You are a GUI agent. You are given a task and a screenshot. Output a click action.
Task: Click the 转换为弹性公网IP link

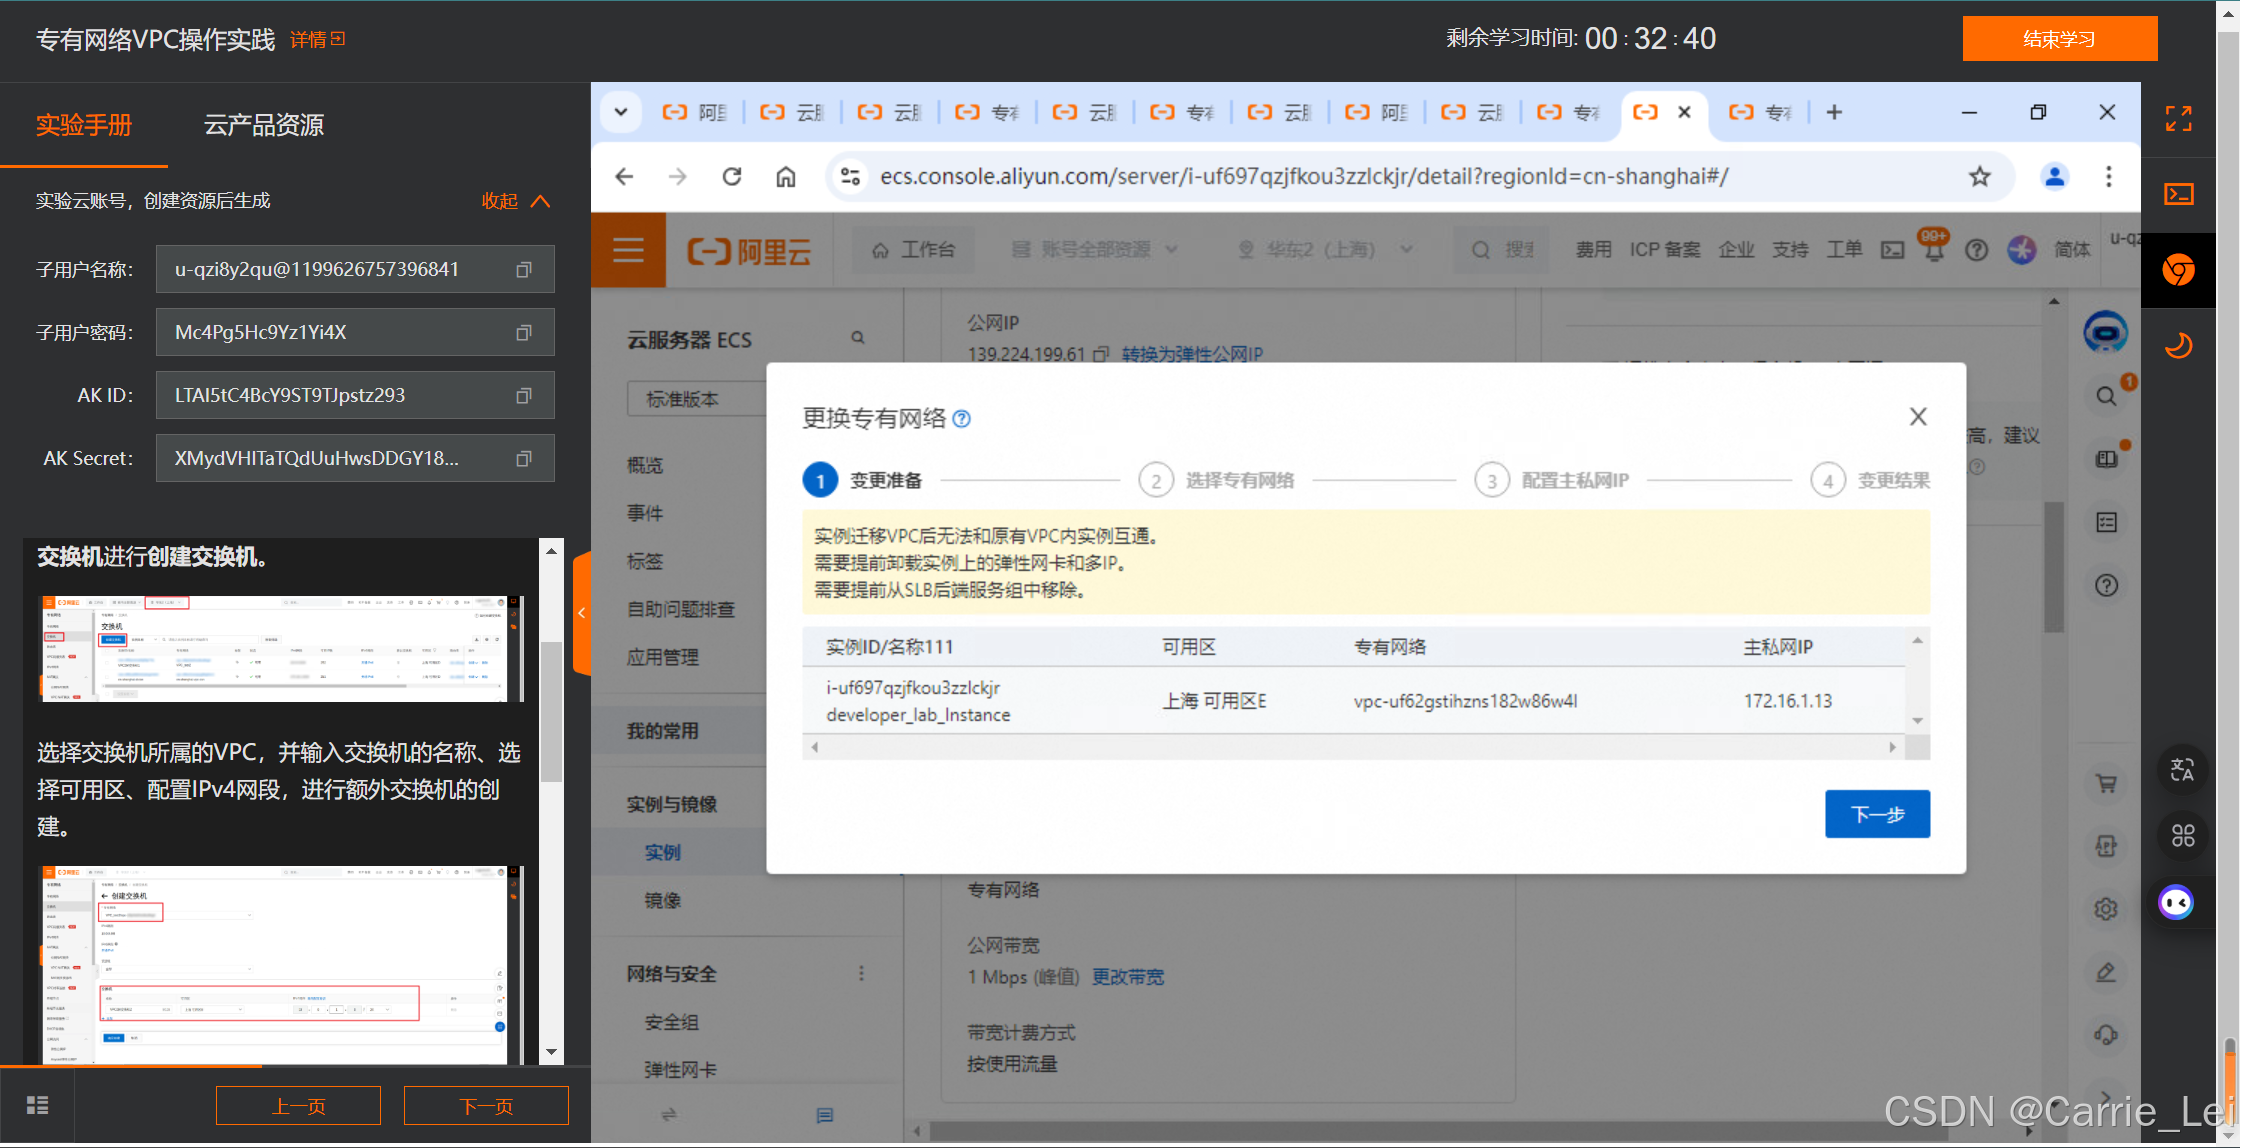pos(1192,354)
